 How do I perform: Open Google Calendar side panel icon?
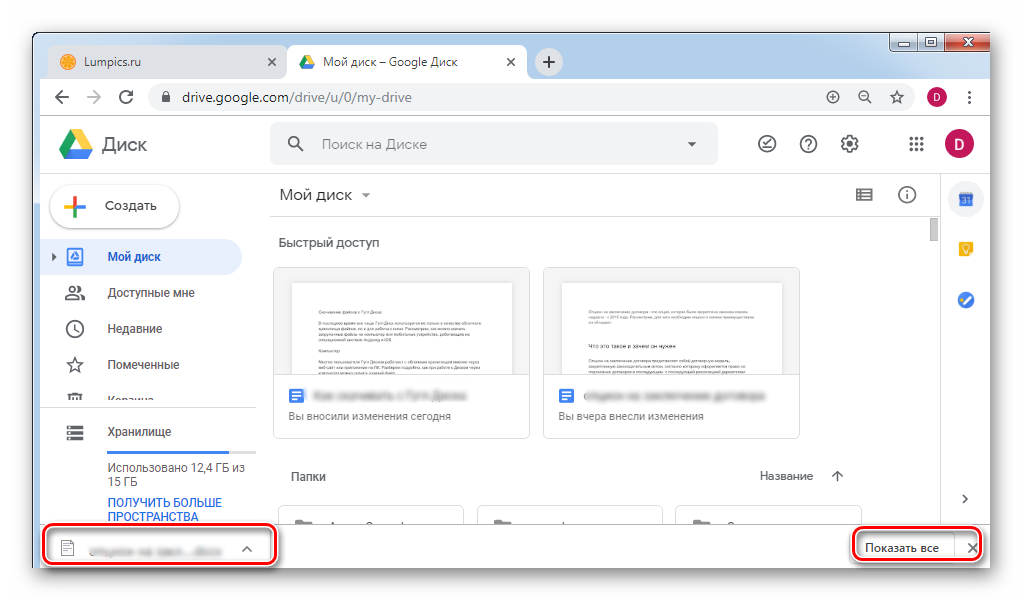(965, 199)
